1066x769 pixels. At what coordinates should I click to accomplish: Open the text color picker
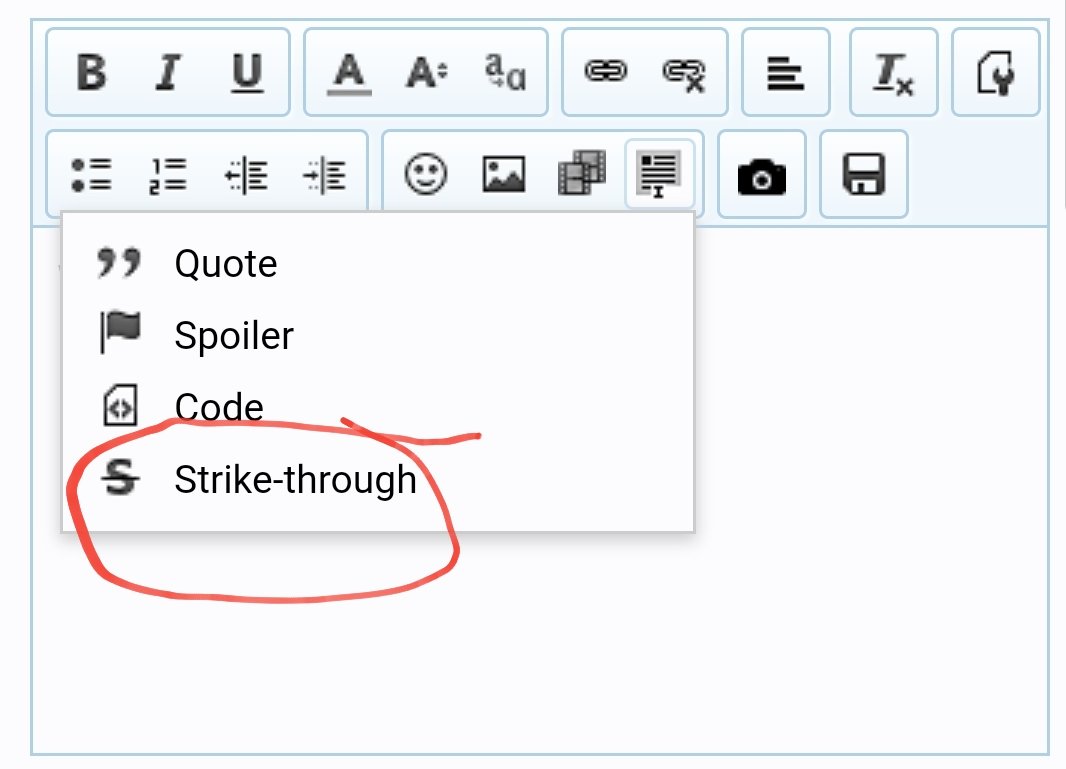point(349,72)
